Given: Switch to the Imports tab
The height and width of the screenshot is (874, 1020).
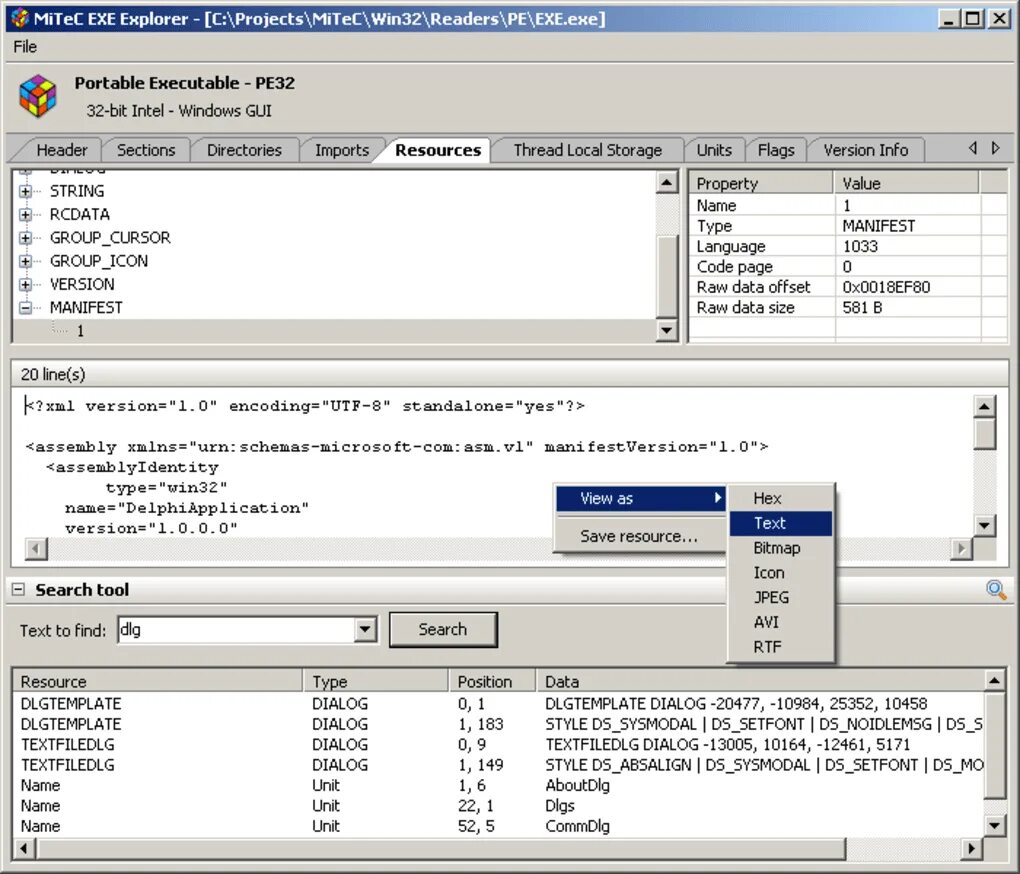Looking at the screenshot, I should coord(342,150).
